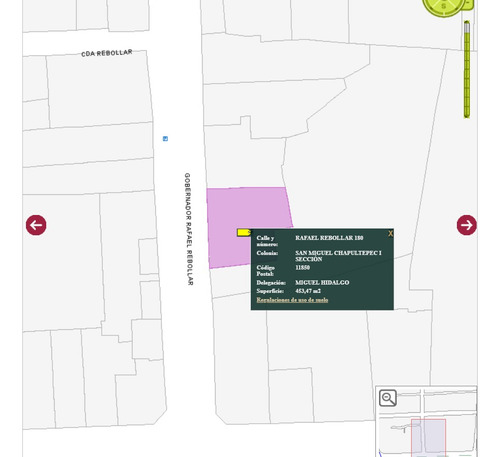This screenshot has height=457, width=500.
Task: Click the CDA REBOLLAR street label
Action: [107, 53]
